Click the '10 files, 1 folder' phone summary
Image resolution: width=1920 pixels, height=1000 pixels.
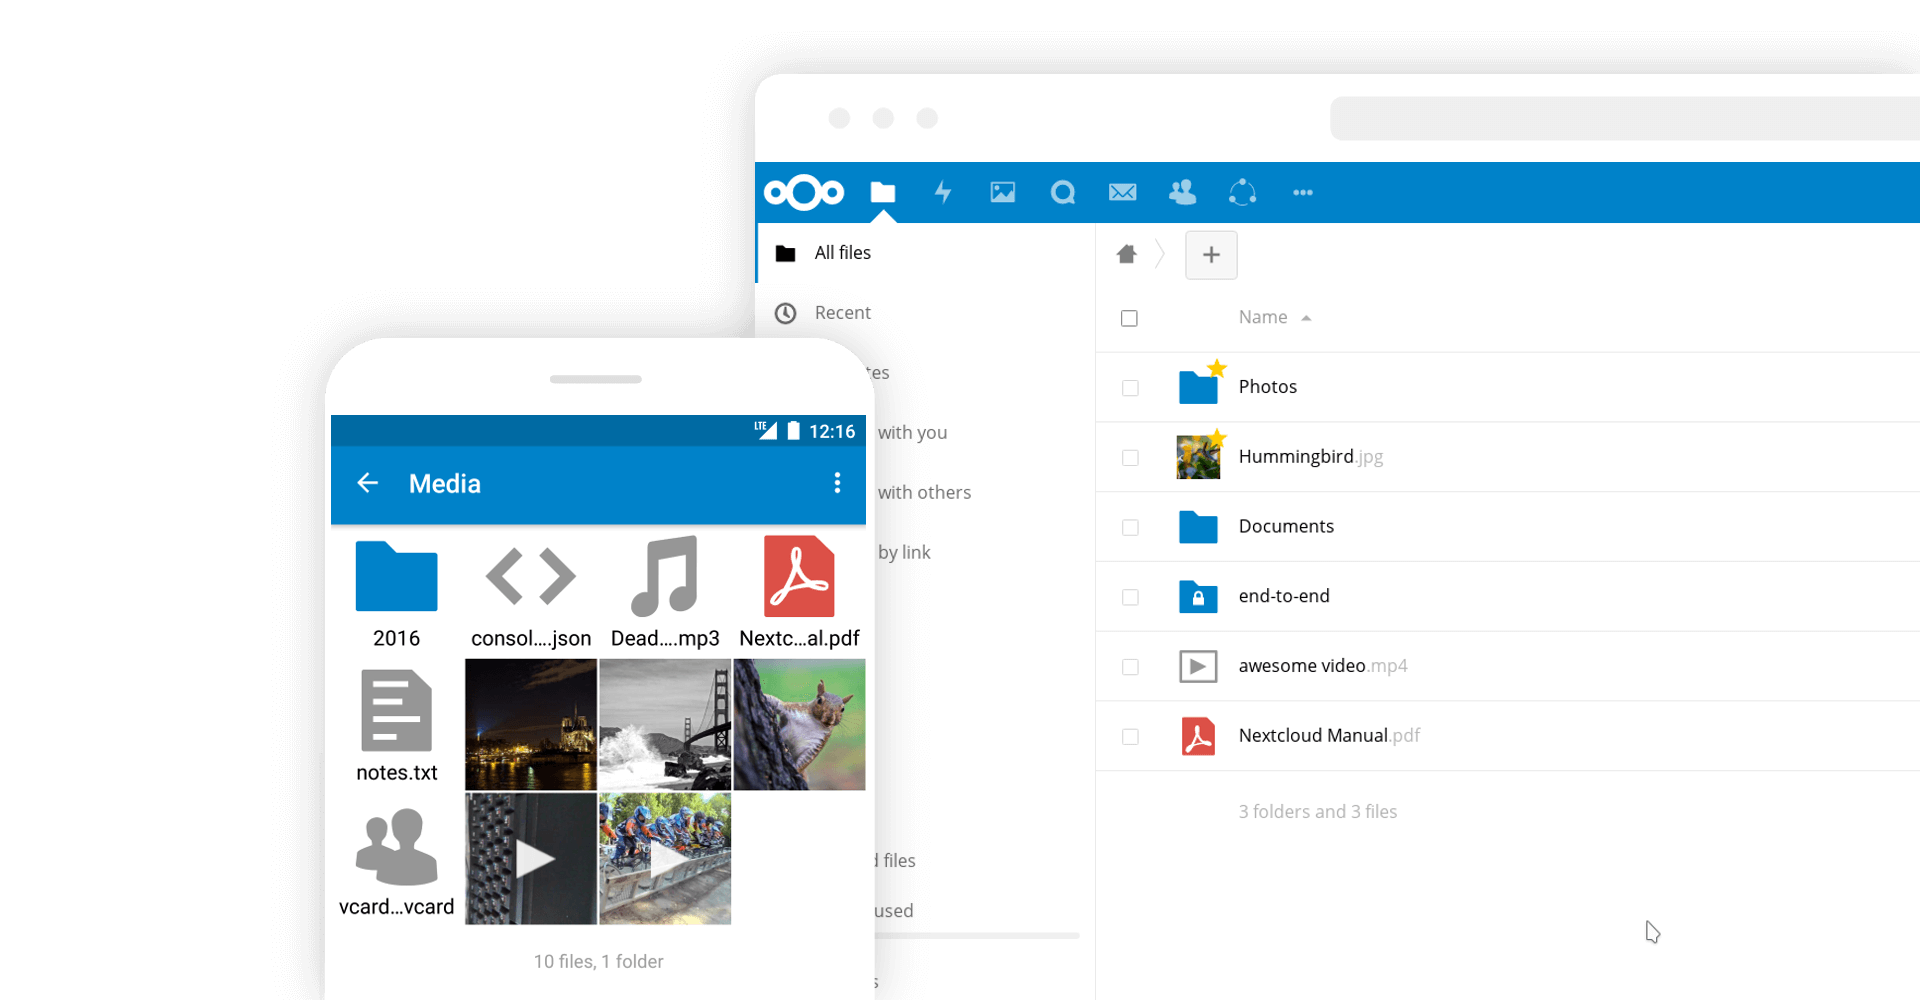599,962
